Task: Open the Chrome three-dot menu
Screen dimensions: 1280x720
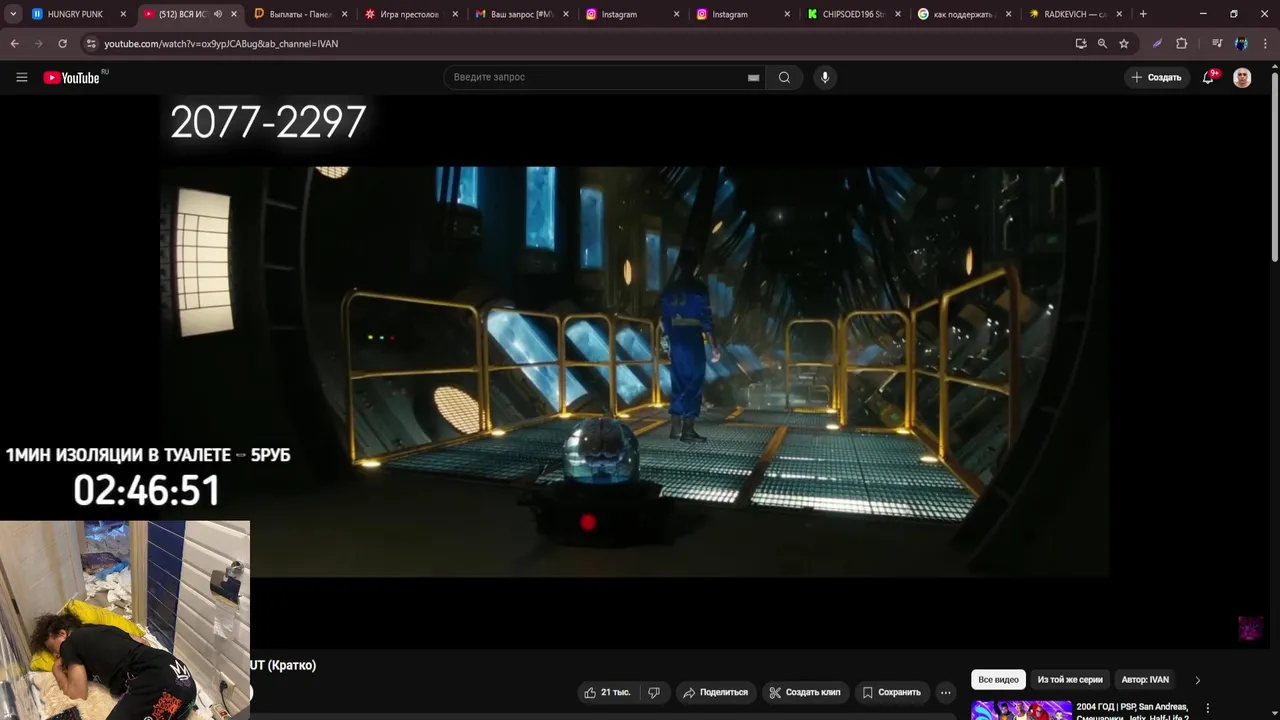Action: pos(1265,44)
